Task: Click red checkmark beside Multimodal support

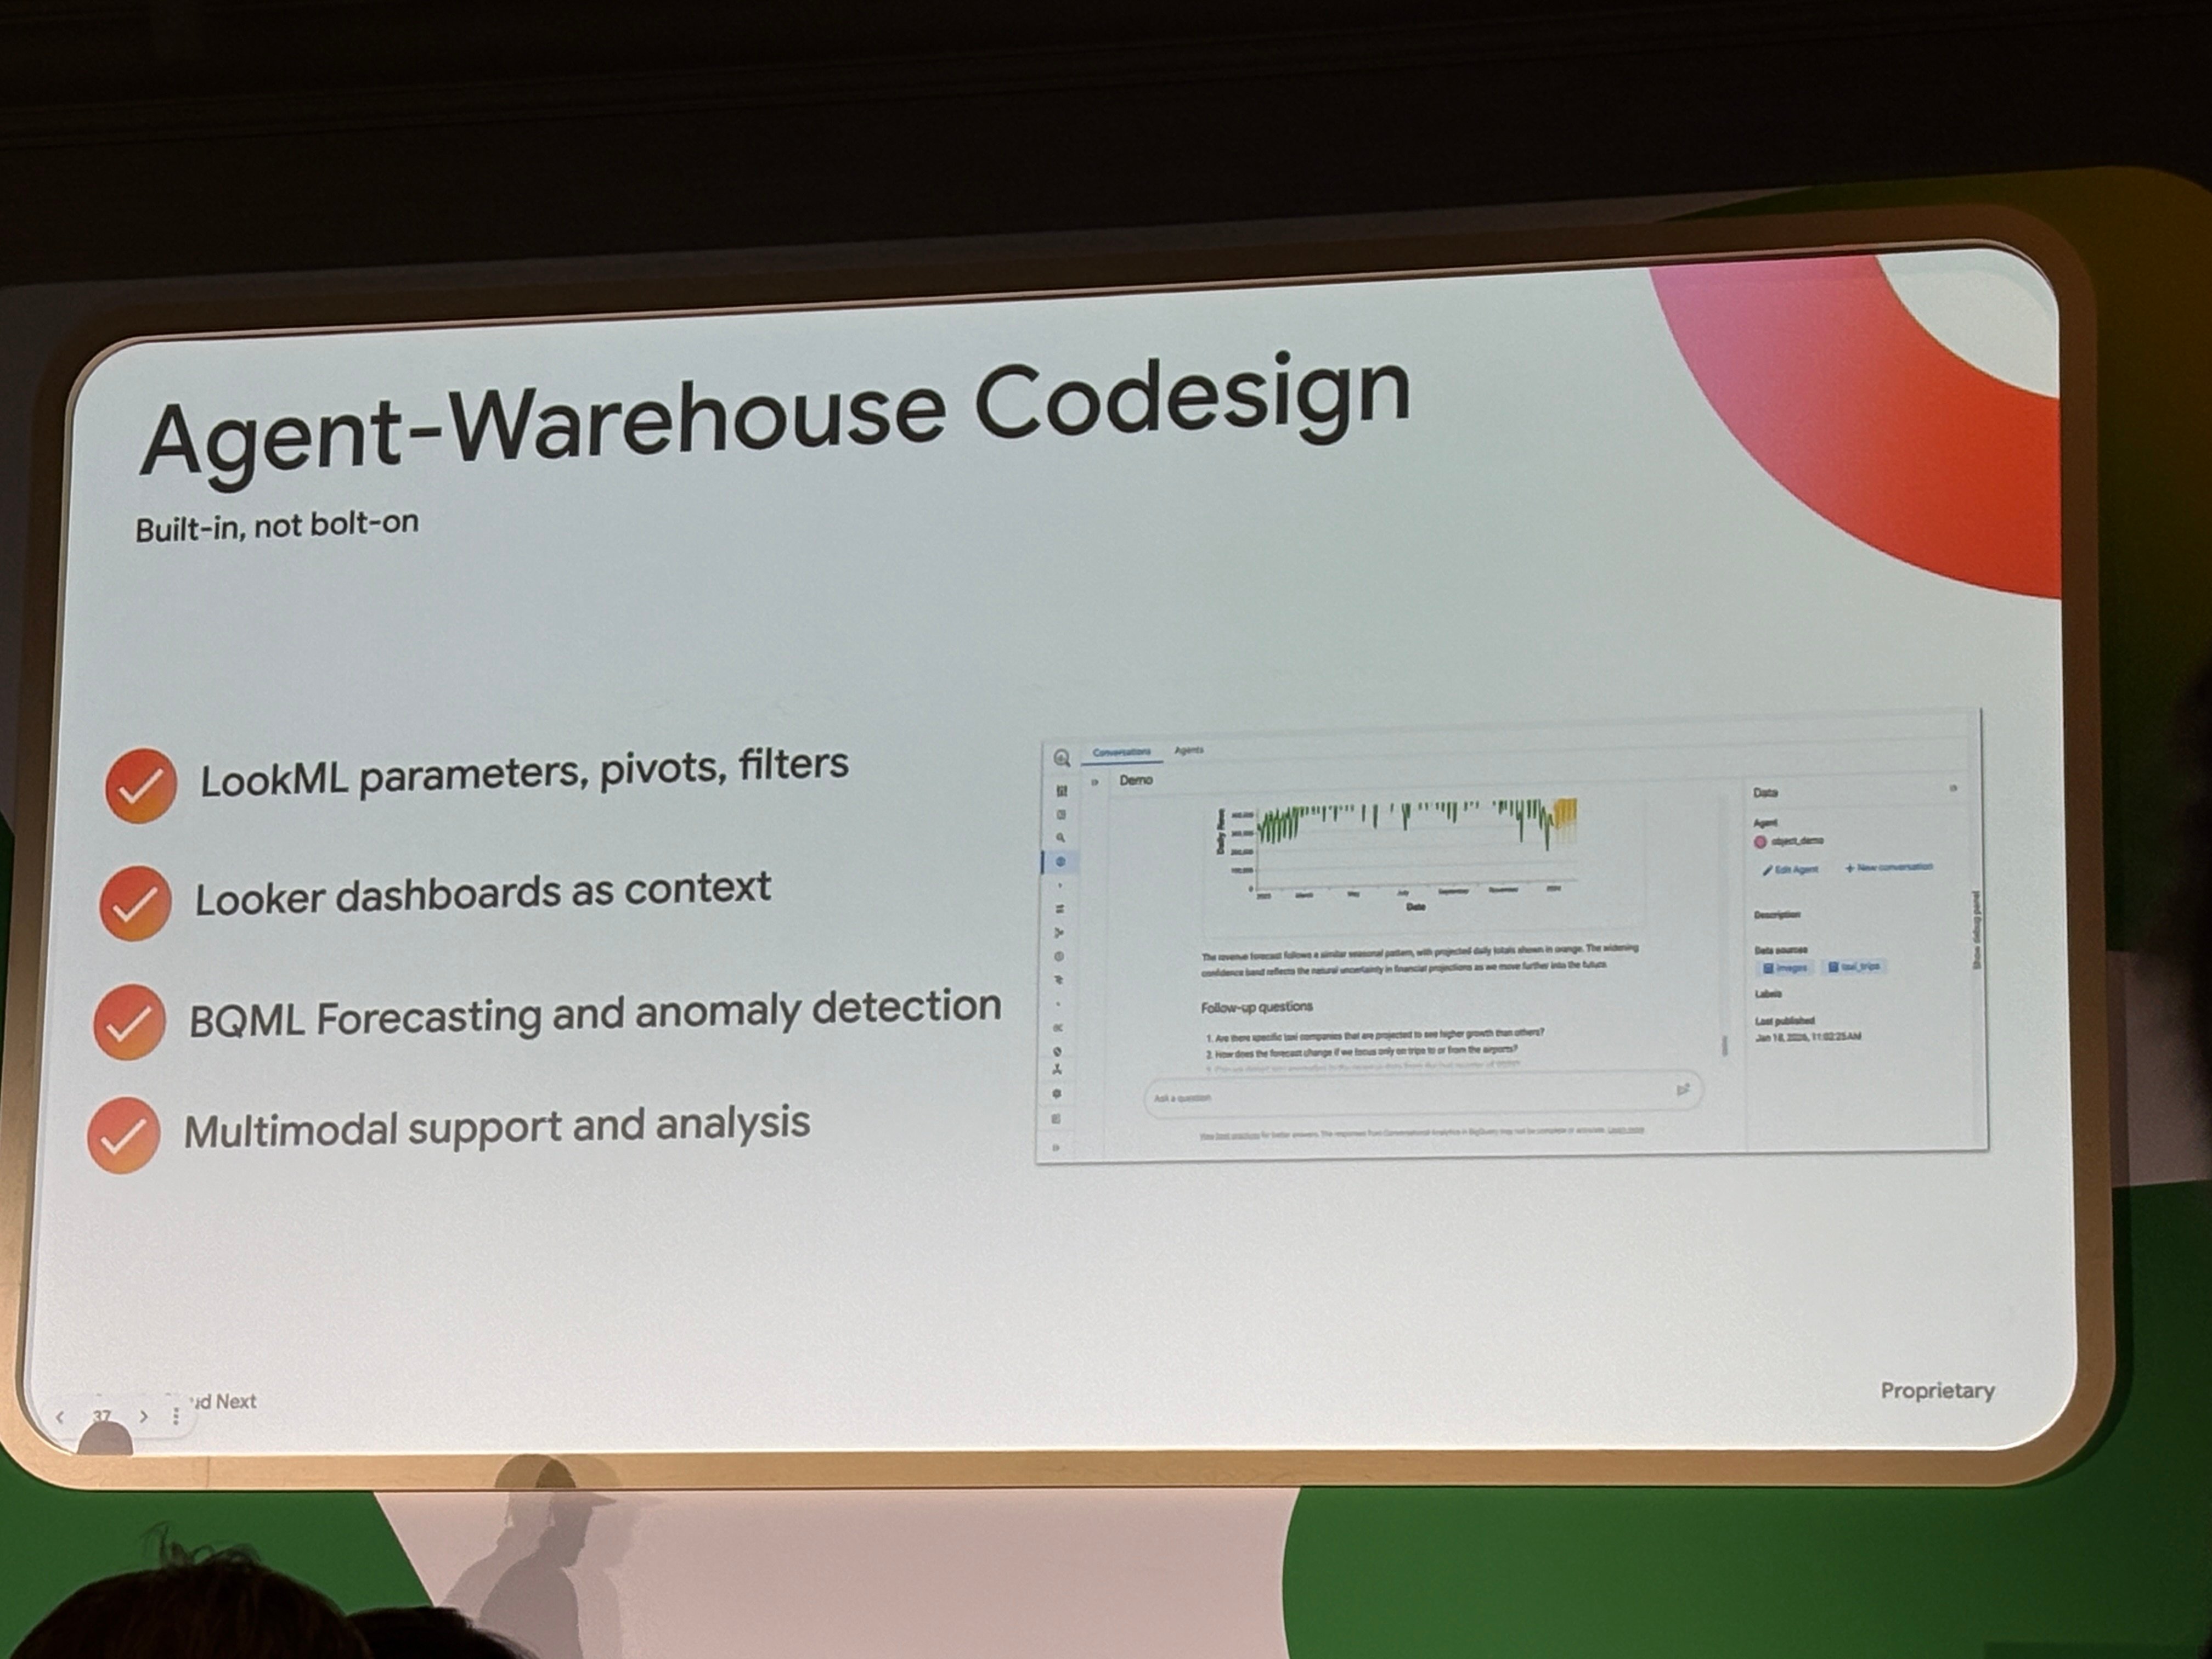Action: [x=123, y=1136]
